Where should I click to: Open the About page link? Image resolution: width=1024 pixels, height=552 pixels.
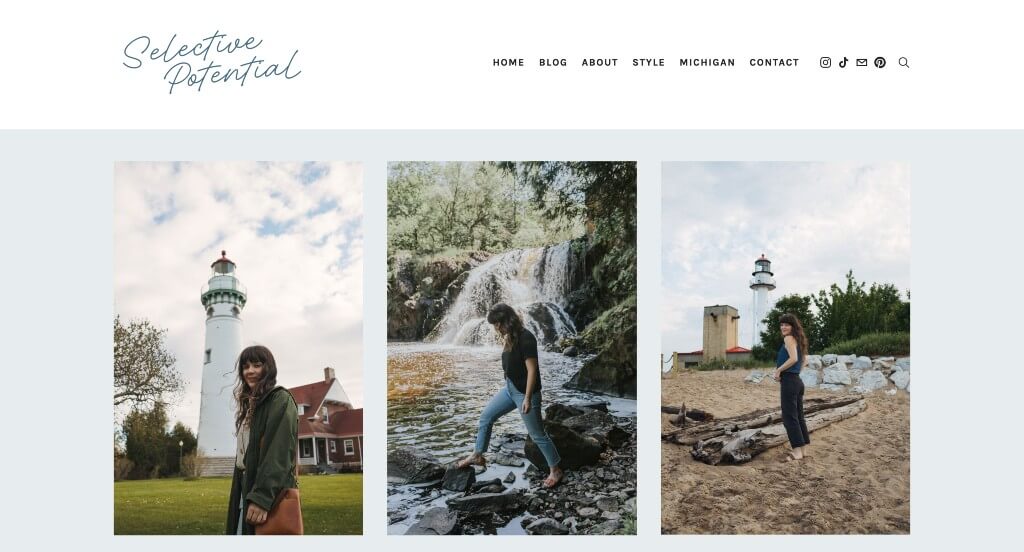[600, 63]
